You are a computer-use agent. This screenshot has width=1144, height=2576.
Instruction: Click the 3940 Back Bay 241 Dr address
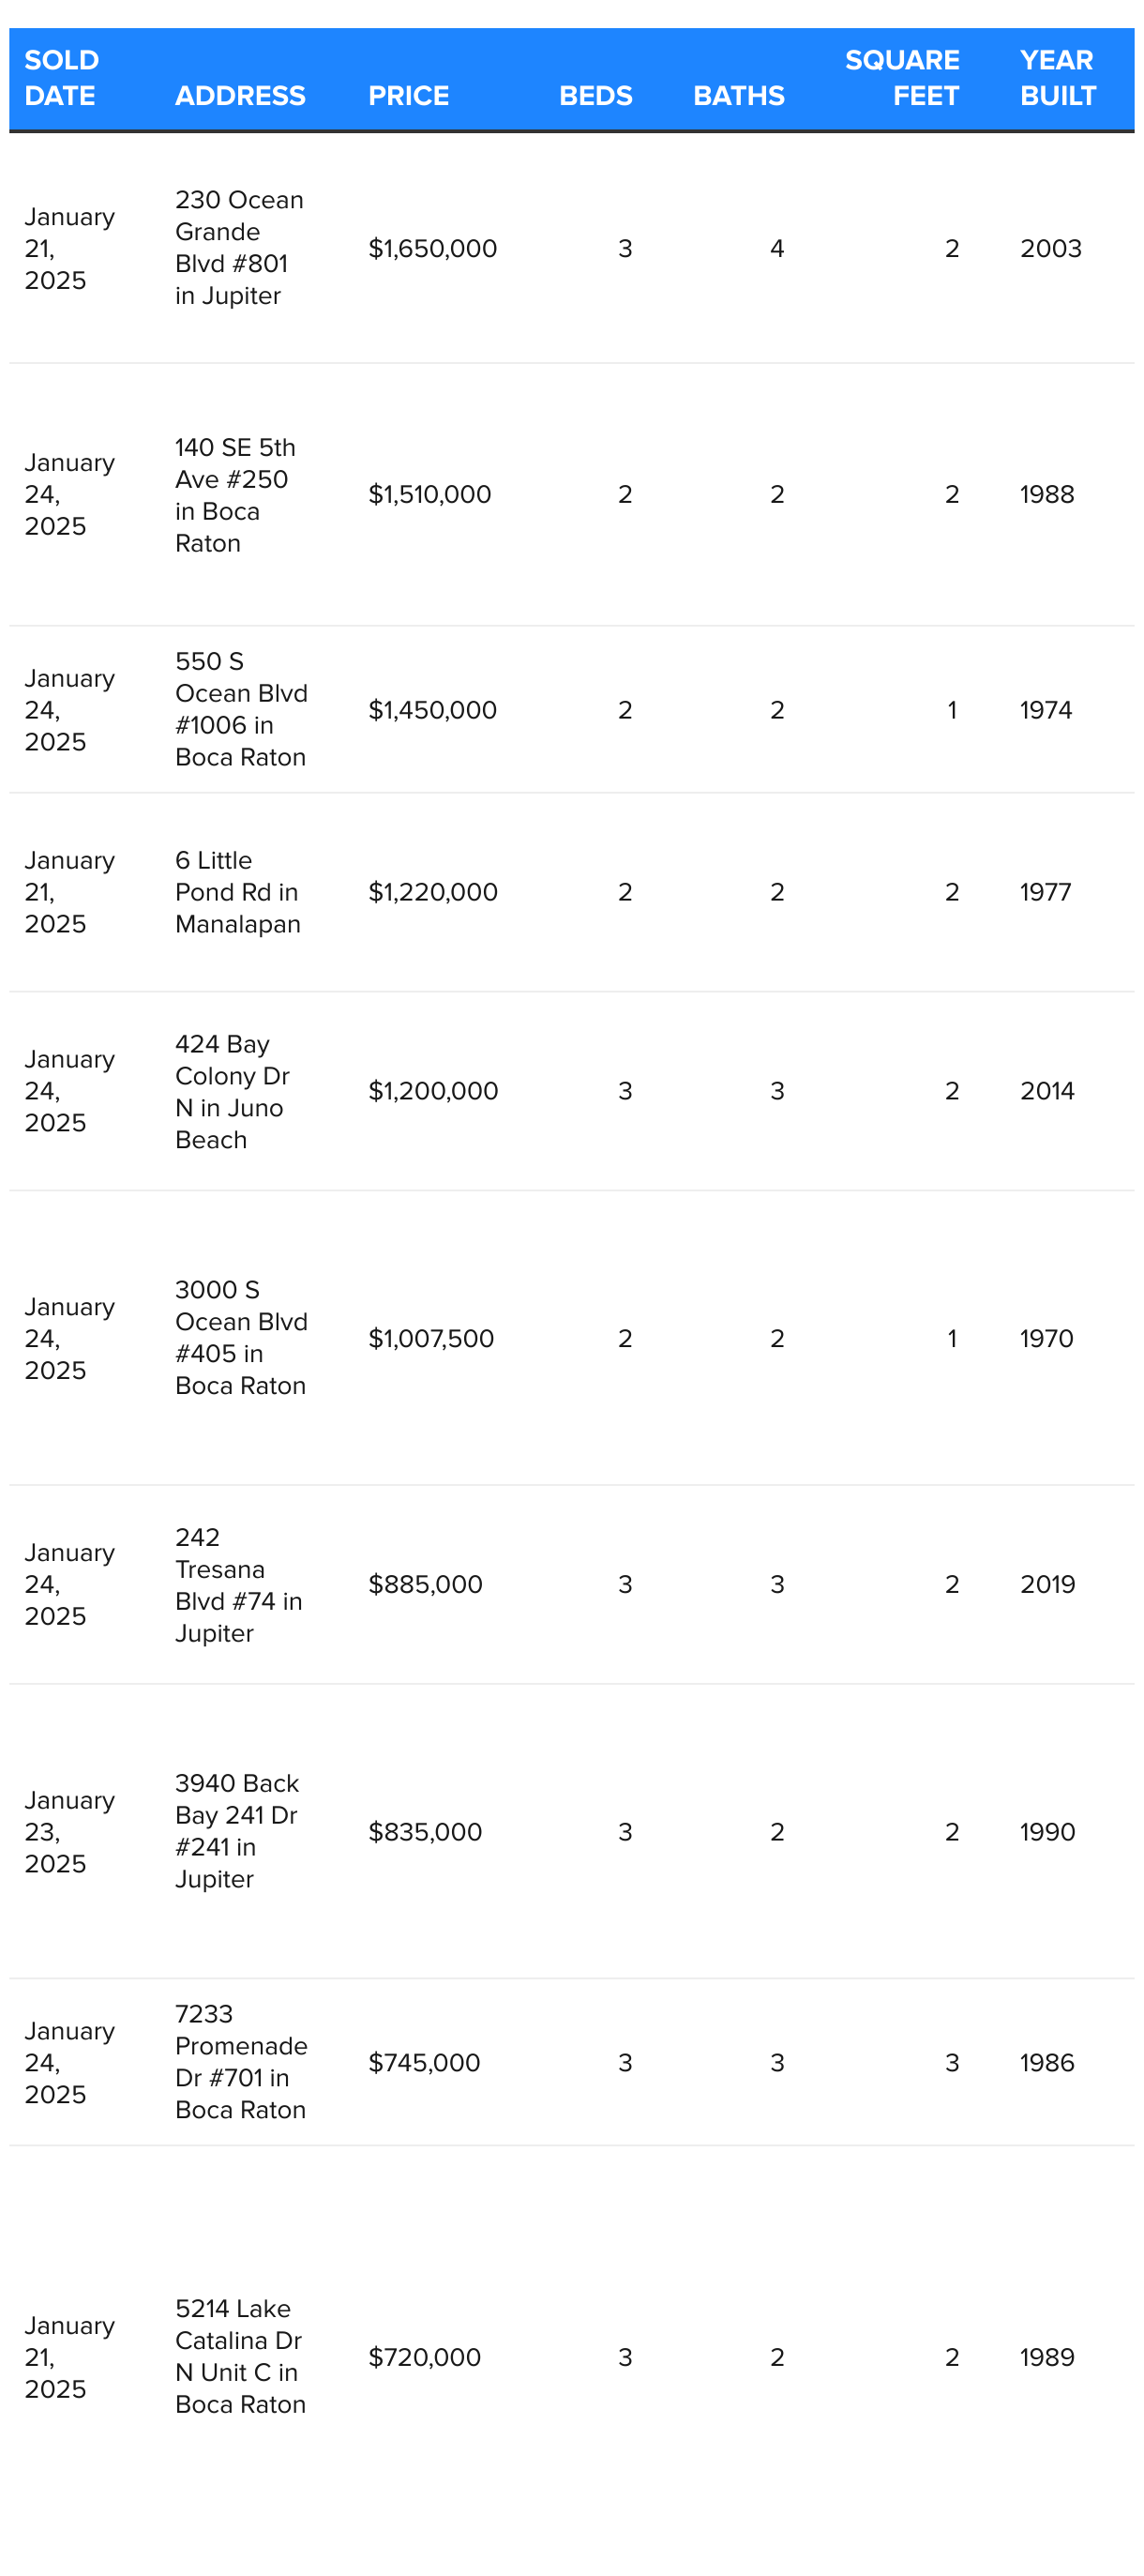point(237,1831)
